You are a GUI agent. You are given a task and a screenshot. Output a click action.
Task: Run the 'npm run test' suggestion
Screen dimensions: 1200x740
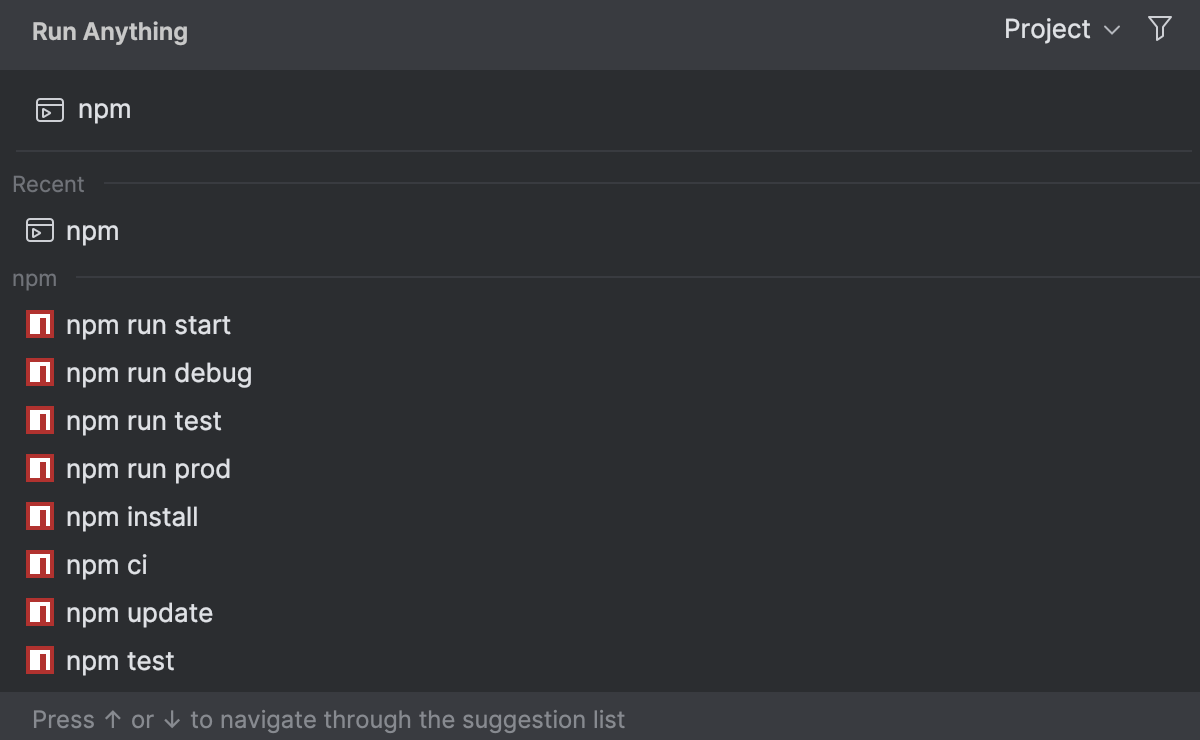[143, 420]
